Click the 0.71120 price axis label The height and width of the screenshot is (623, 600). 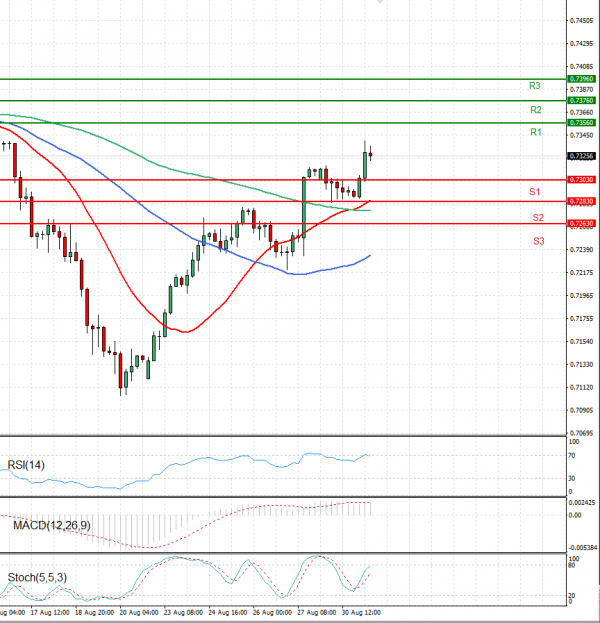tap(581, 387)
